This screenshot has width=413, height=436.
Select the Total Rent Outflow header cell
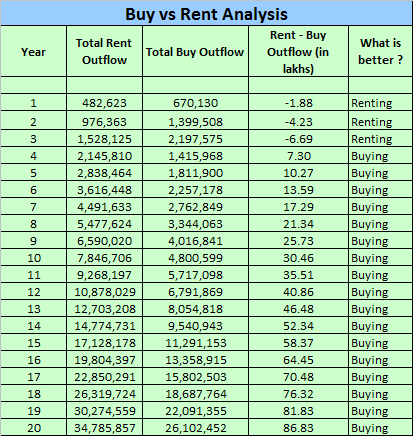click(x=104, y=51)
